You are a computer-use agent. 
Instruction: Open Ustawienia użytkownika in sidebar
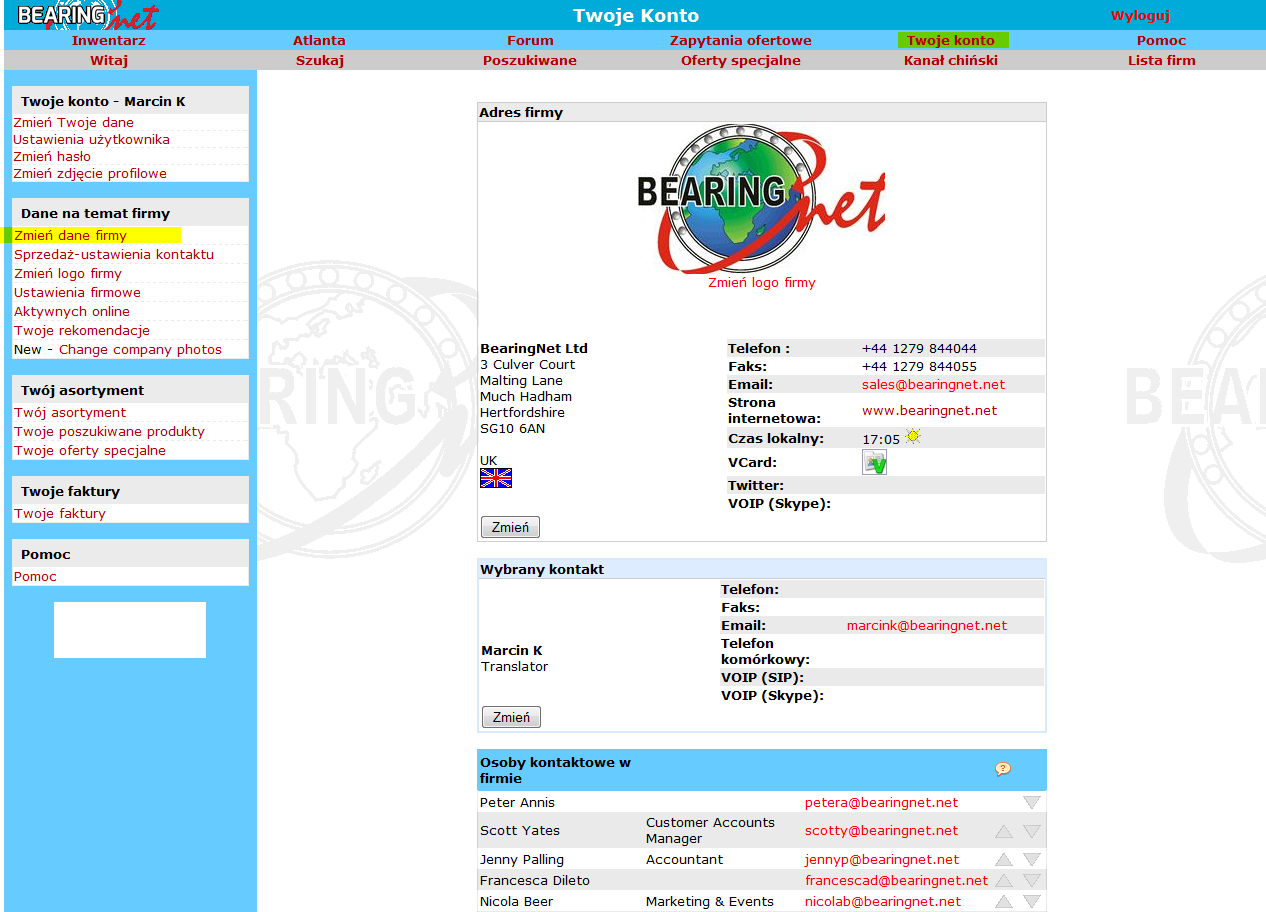tap(92, 140)
